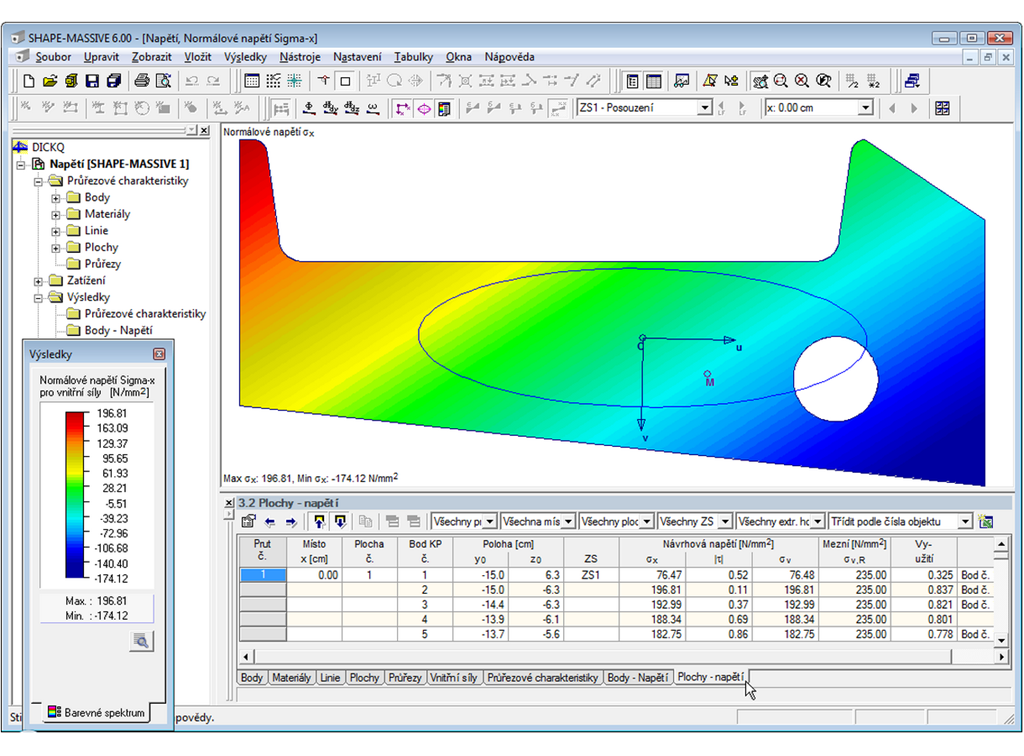Click the teal crosshair snap icon
Image resolution: width=1024 pixels, height=756 pixels.
295,81
